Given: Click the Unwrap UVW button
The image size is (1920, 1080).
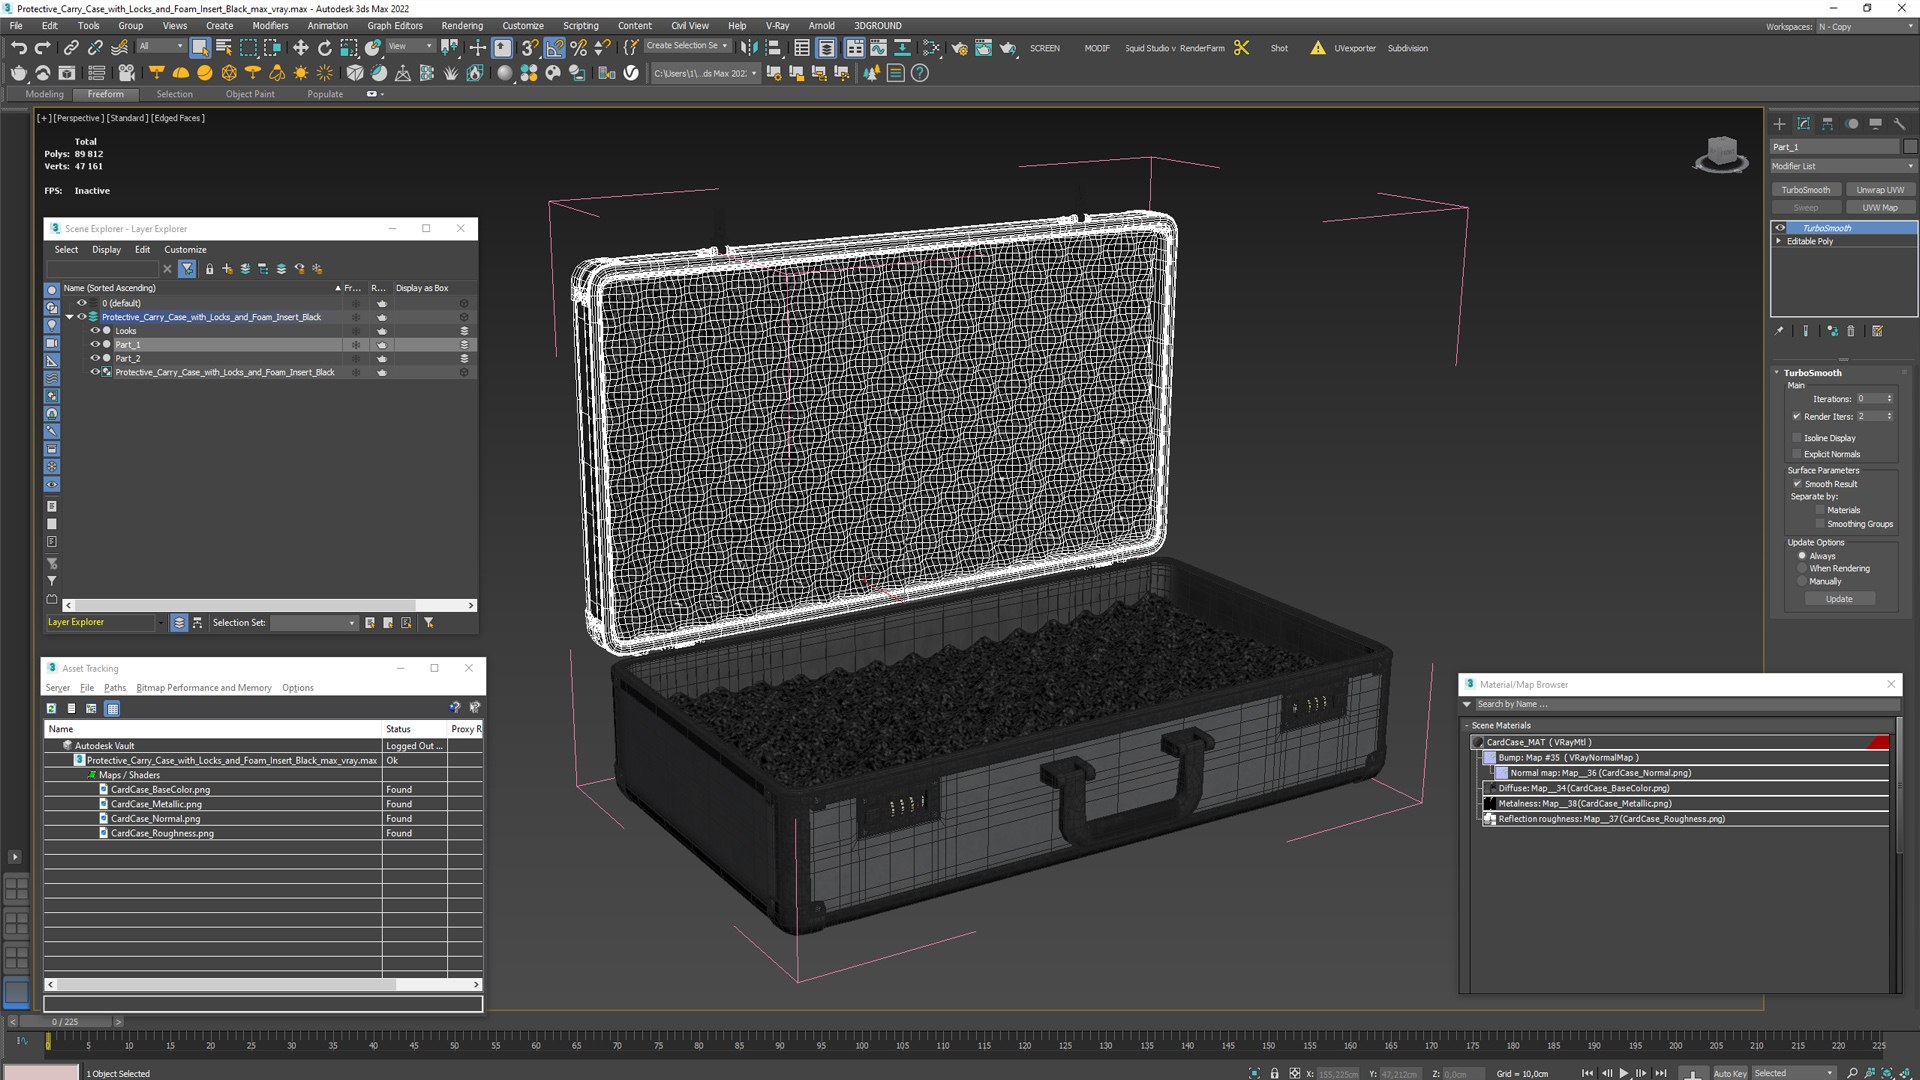Looking at the screenshot, I should (1880, 190).
